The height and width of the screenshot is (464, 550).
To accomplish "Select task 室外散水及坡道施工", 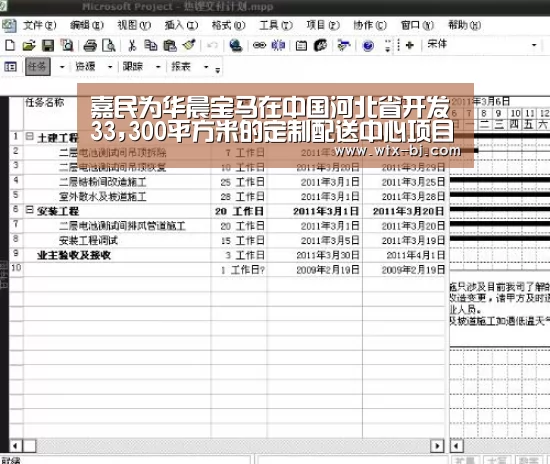I will [102, 196].
